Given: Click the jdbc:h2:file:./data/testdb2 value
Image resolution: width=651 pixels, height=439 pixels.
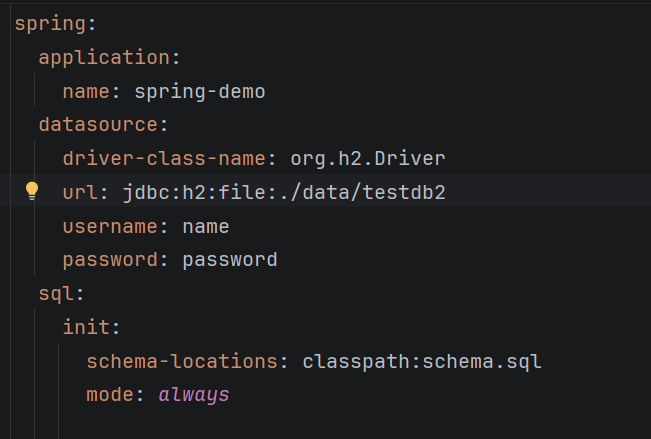Looking at the screenshot, I should click(x=284, y=192).
